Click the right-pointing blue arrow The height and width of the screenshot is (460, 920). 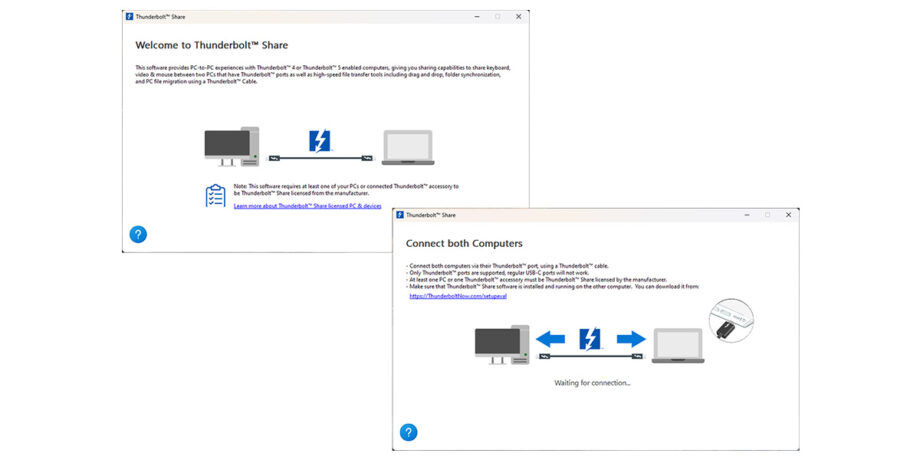(x=631, y=339)
